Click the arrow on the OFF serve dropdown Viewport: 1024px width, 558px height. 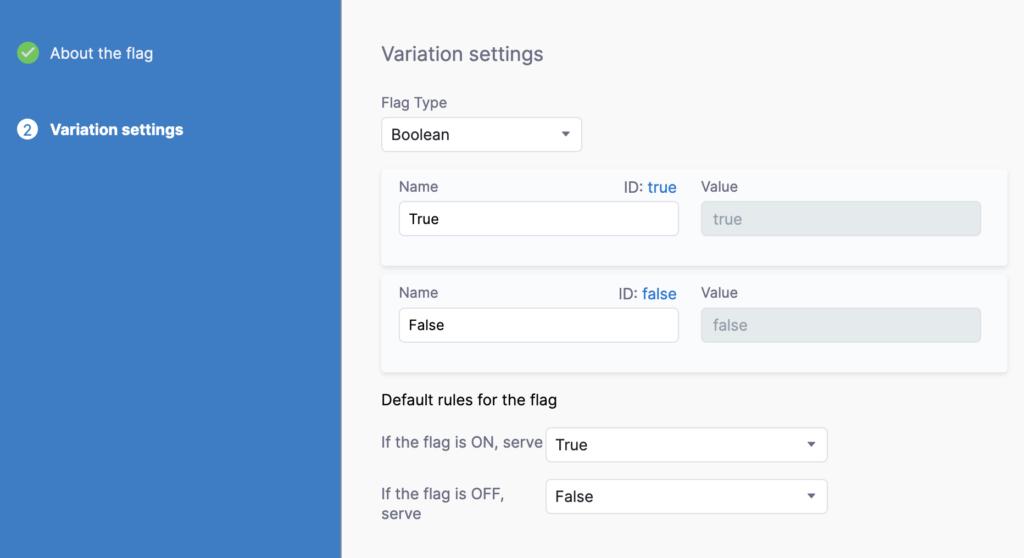click(811, 496)
